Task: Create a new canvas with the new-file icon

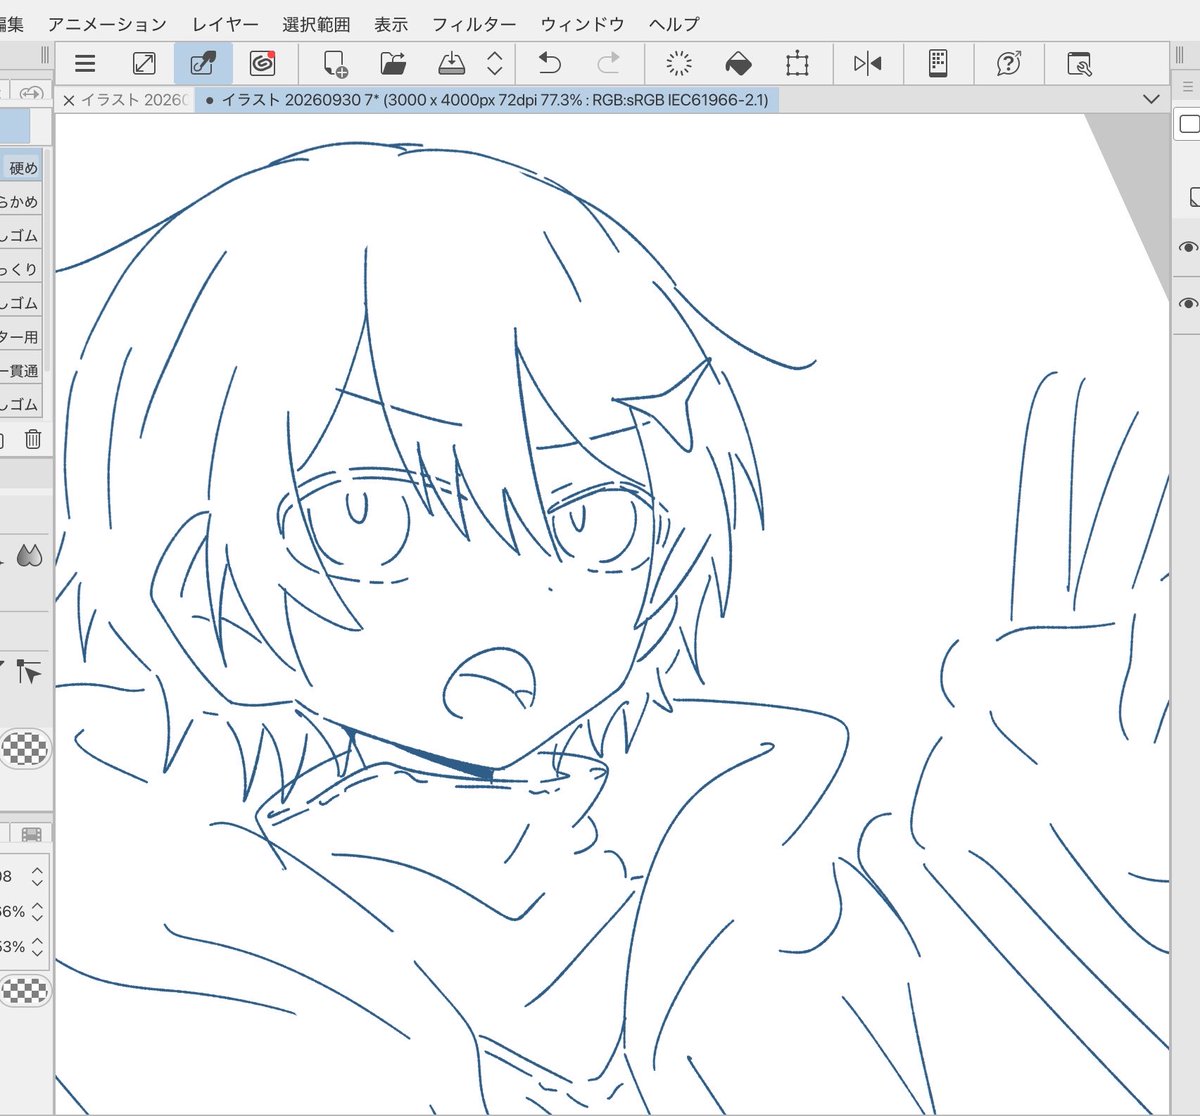Action: 334,64
